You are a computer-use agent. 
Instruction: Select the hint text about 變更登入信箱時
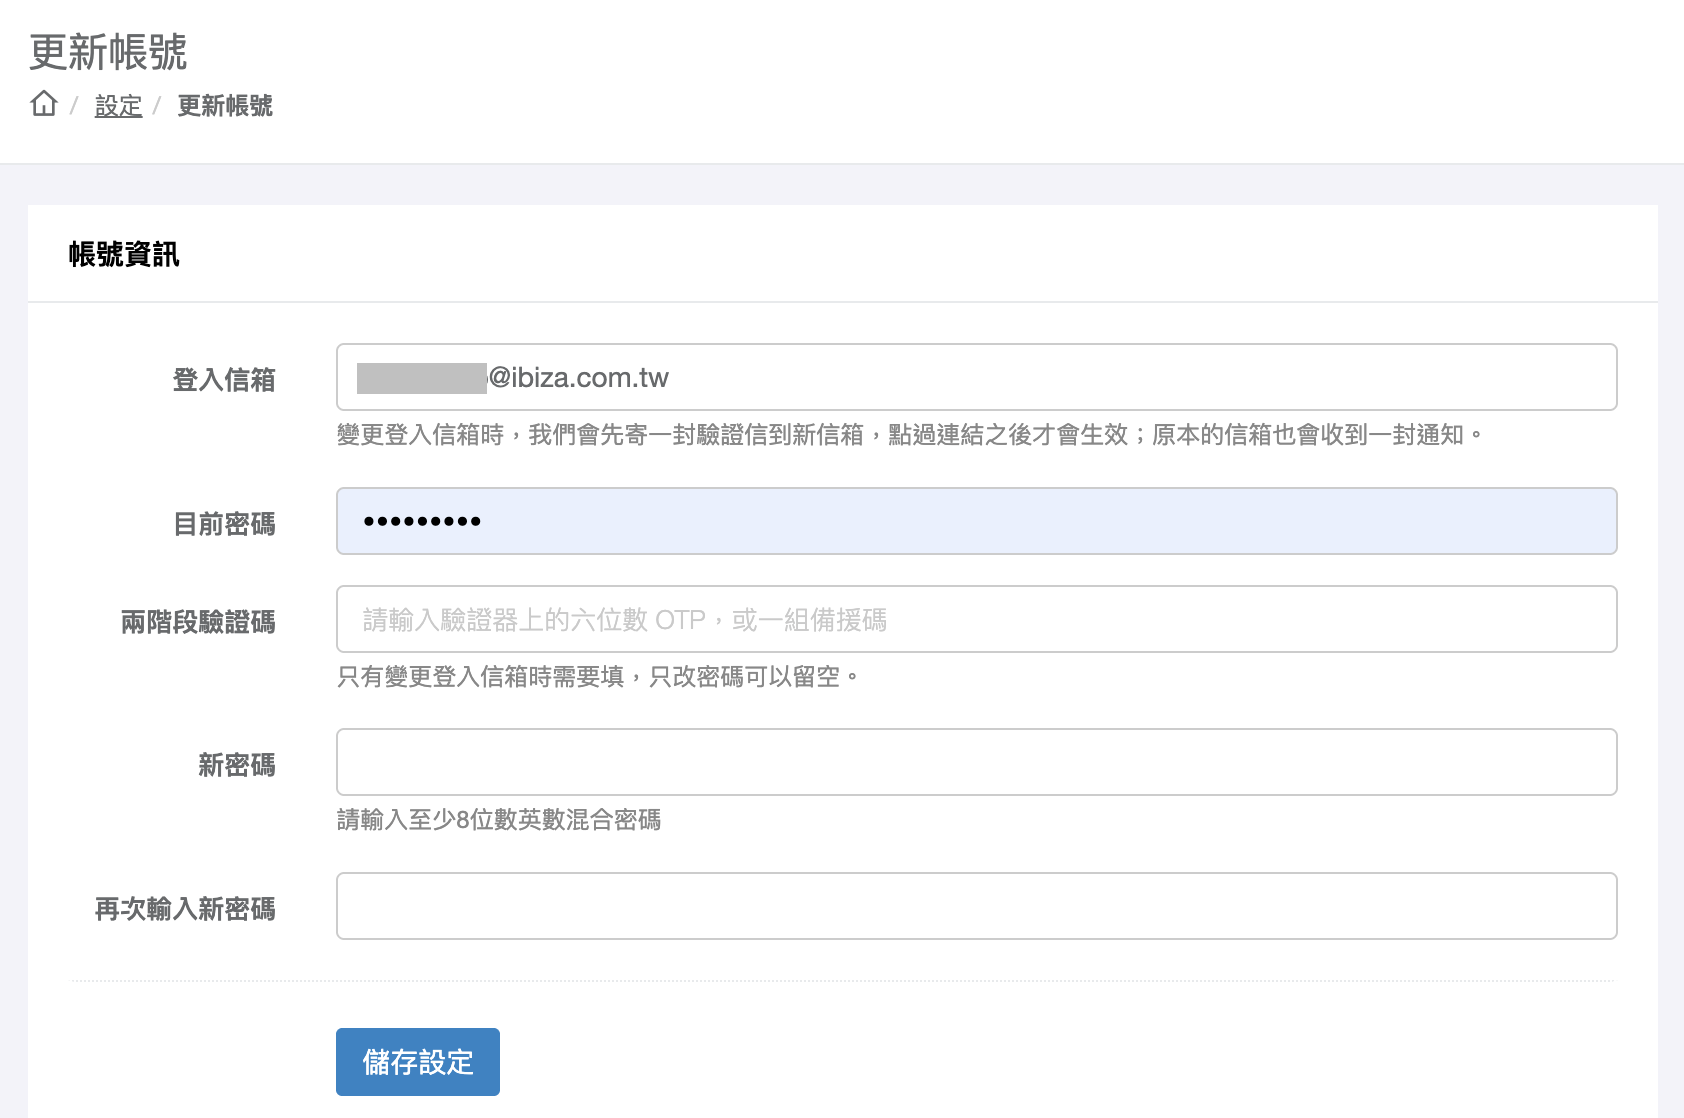coord(910,435)
